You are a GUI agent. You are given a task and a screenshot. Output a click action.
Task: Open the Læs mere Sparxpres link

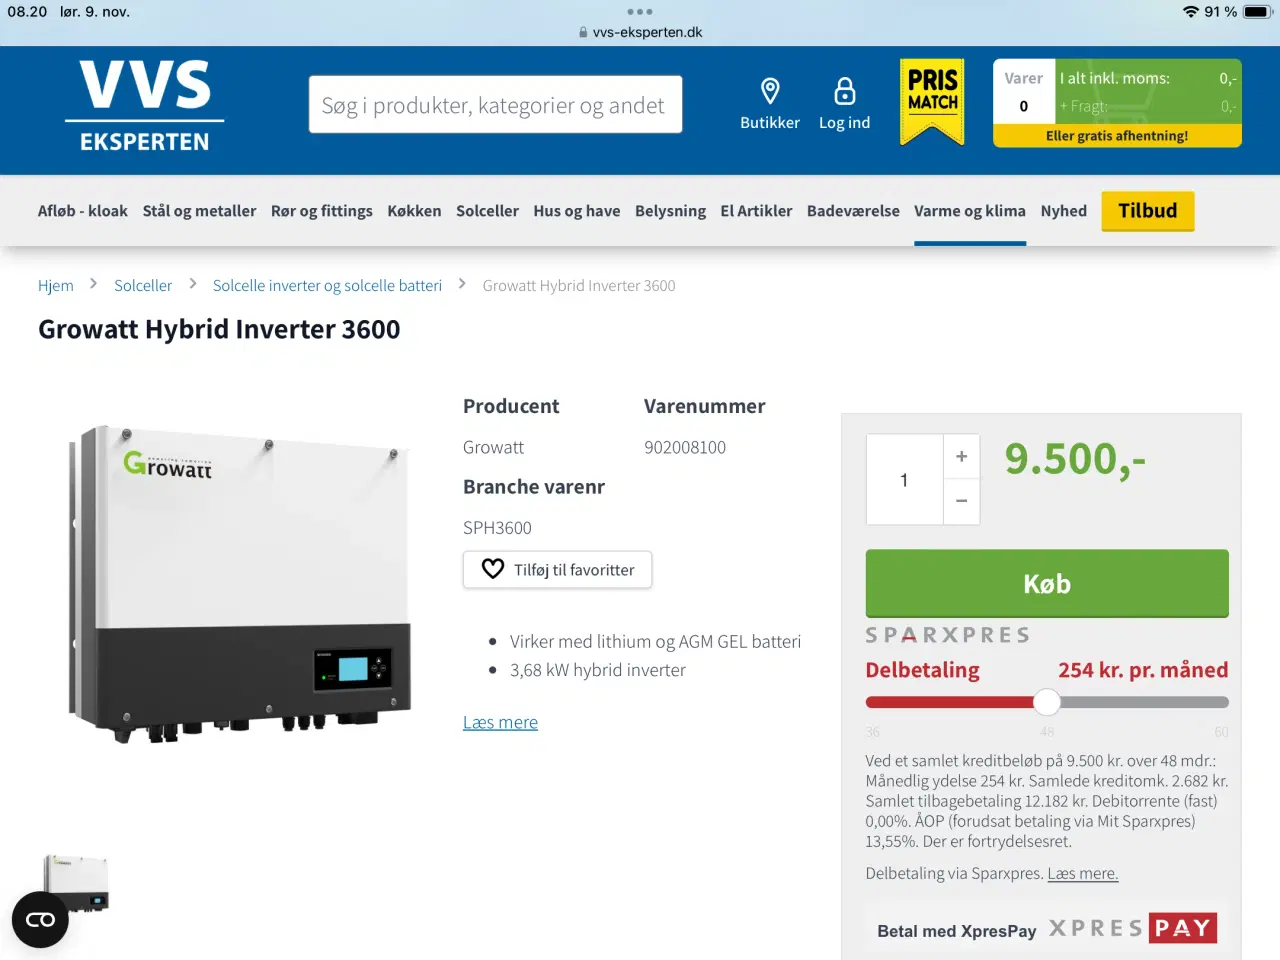click(x=1083, y=873)
